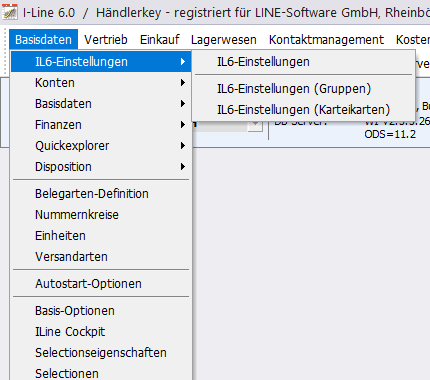Open the Einkauf menu
The image size is (430, 380).
pyautogui.click(x=160, y=40)
